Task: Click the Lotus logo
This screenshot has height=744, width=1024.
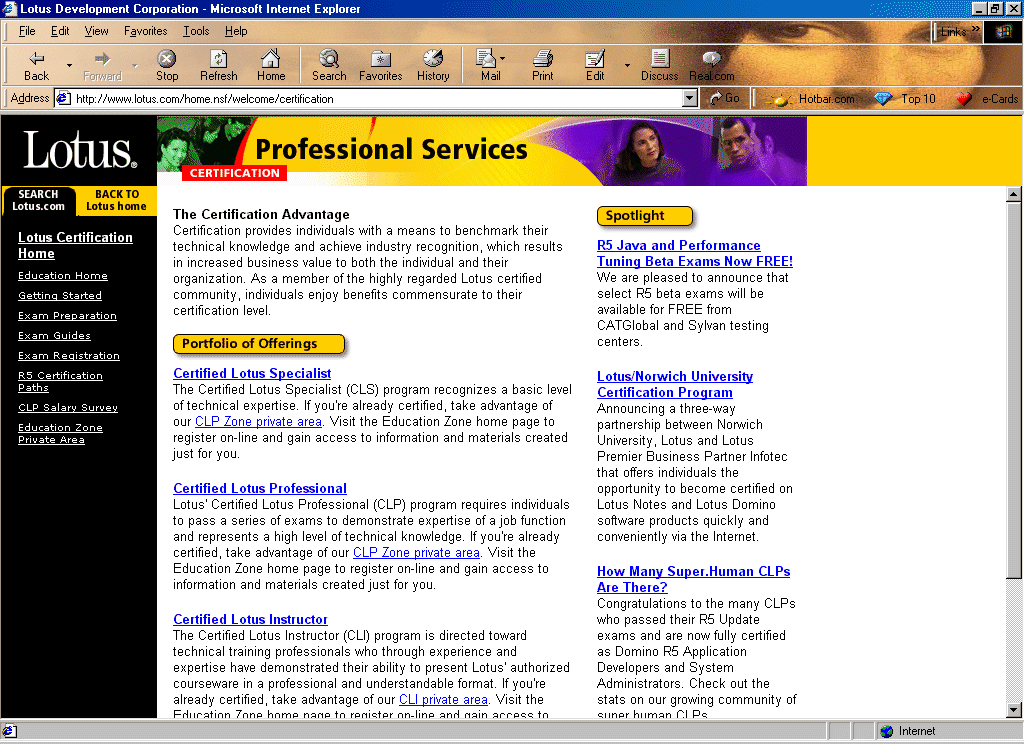Action: point(80,150)
